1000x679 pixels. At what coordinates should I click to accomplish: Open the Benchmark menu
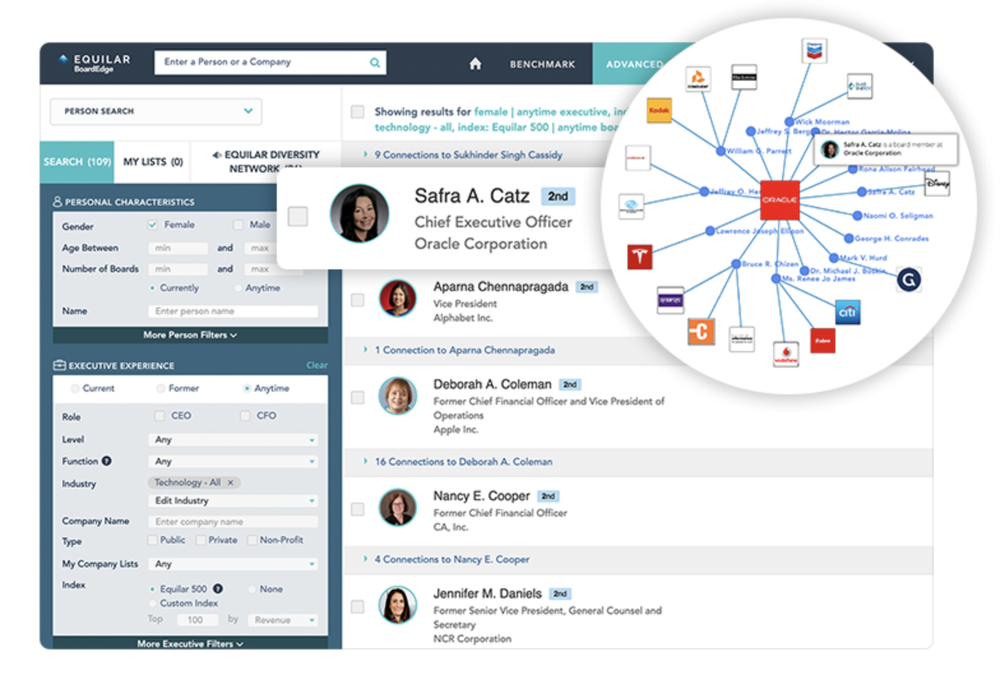[542, 63]
